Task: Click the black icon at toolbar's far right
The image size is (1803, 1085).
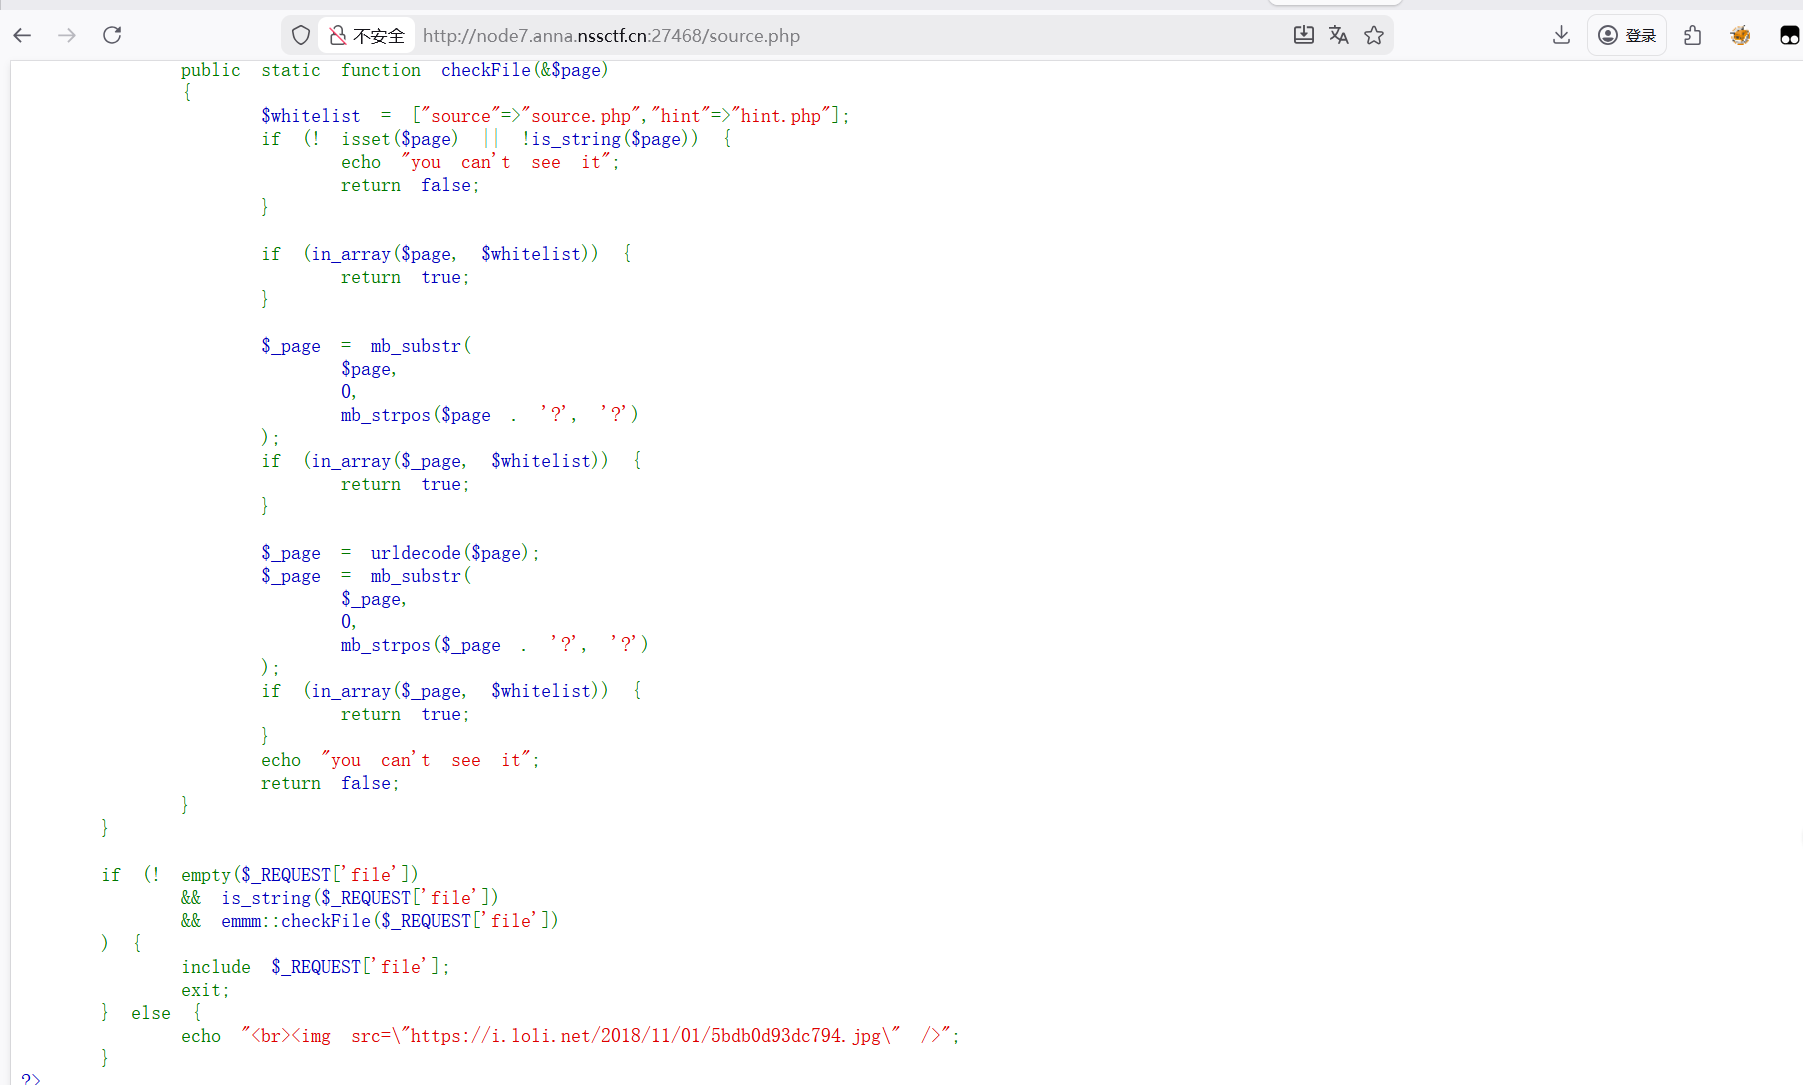Action: coord(1788,36)
